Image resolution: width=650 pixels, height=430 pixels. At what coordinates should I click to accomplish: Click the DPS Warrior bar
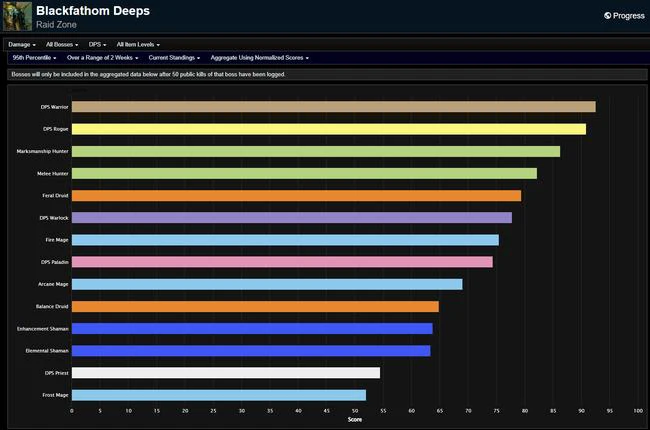coord(334,107)
